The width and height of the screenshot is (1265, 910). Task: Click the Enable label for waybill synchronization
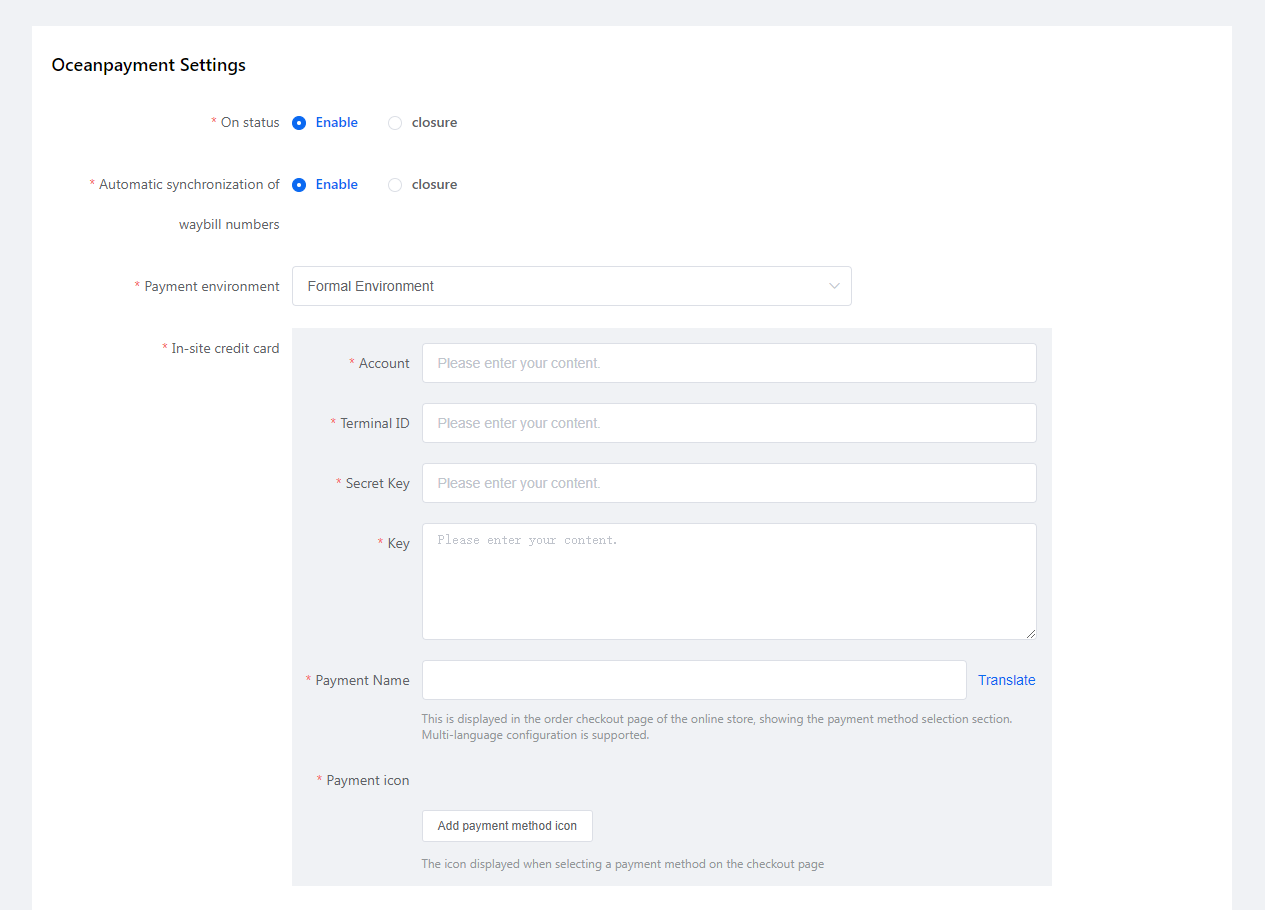click(x=337, y=185)
